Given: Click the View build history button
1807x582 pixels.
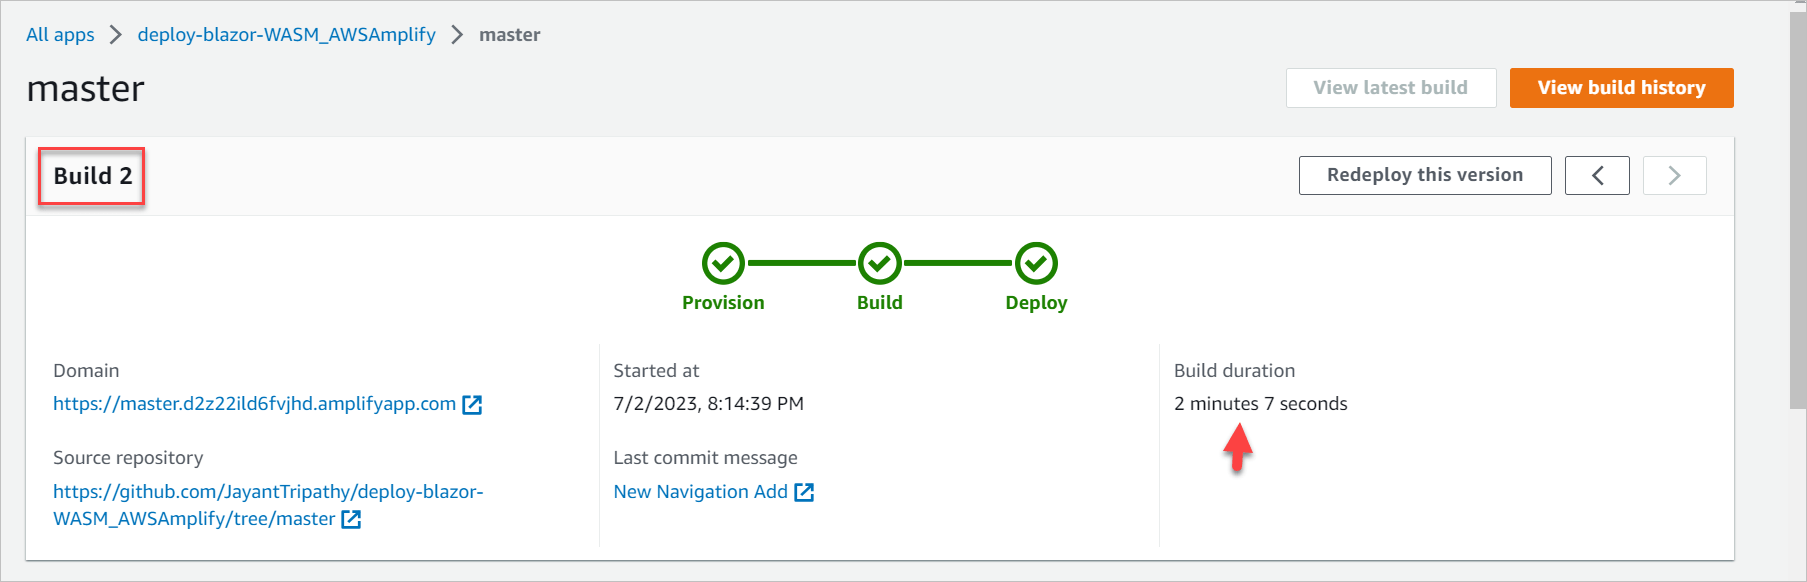Looking at the screenshot, I should tap(1621, 88).
